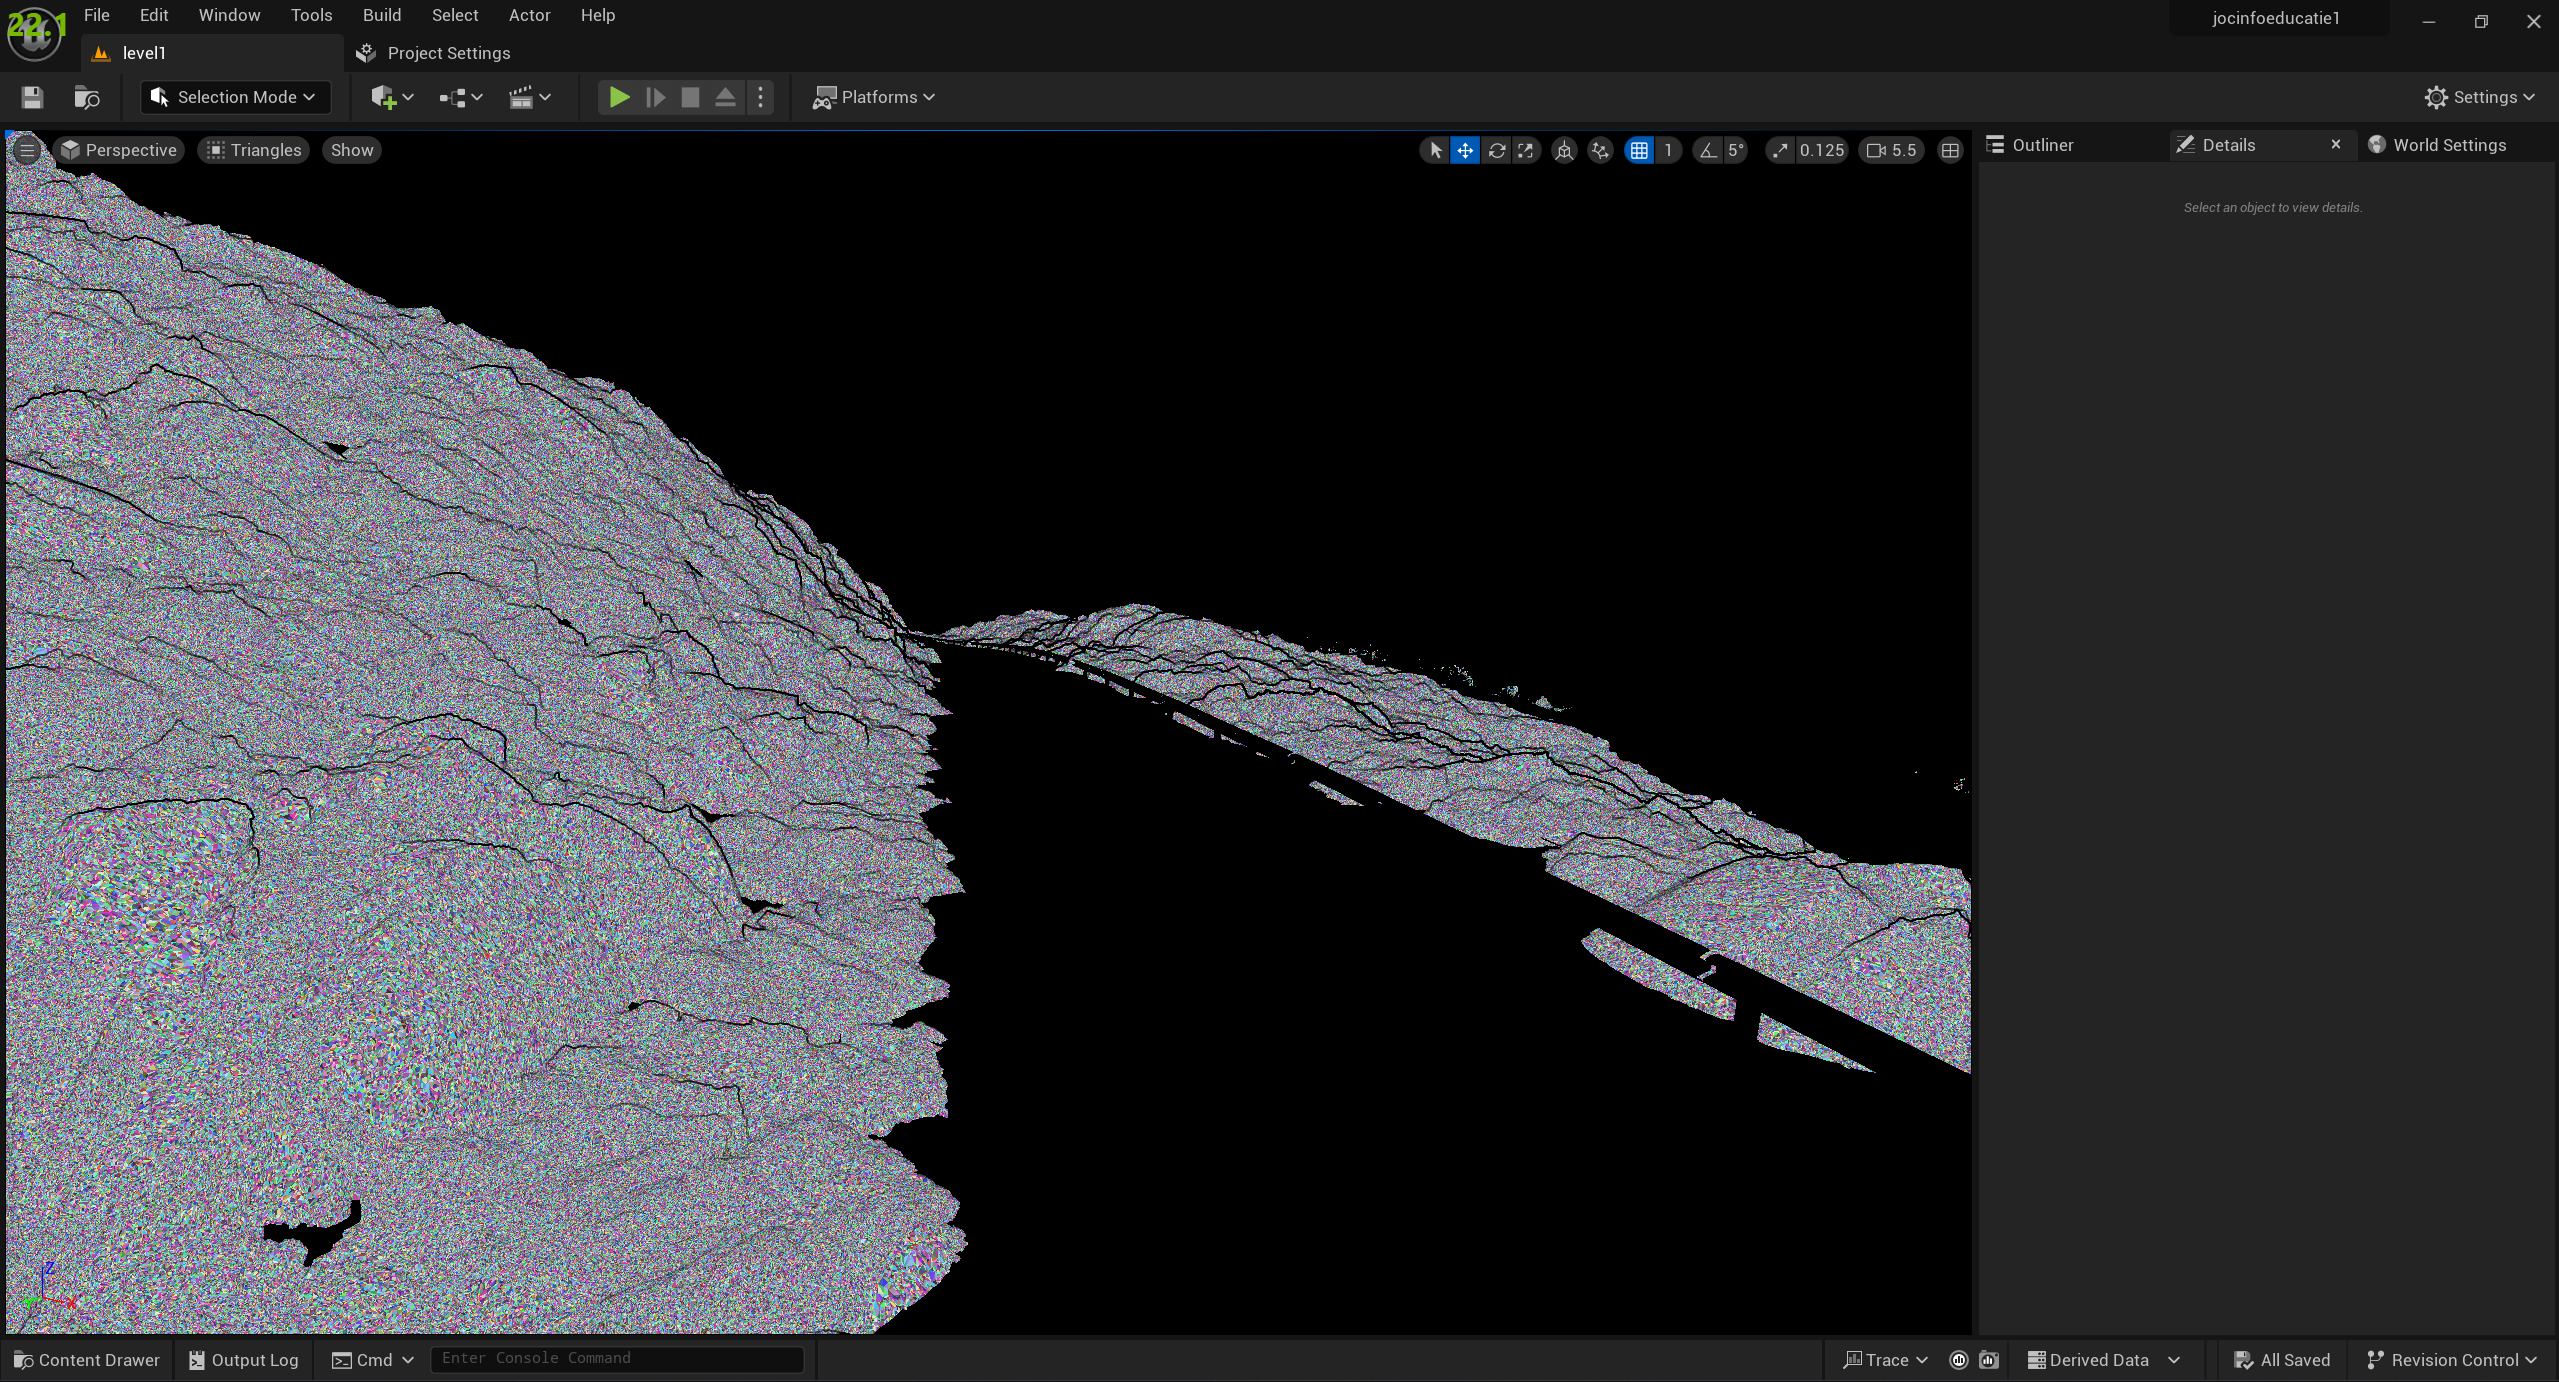Image resolution: width=2559 pixels, height=1382 pixels.
Task: Open the Build menu
Action: [x=381, y=15]
